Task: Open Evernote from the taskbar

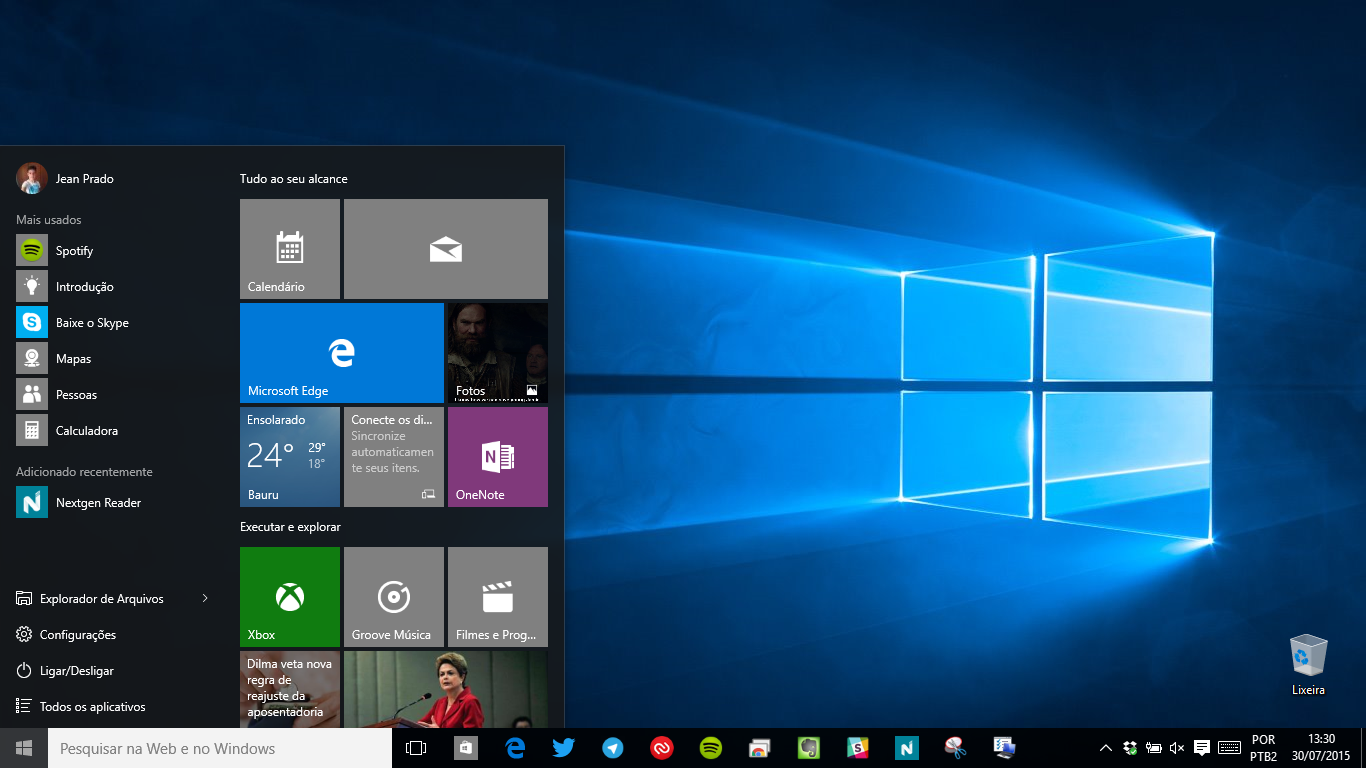Action: (x=807, y=747)
